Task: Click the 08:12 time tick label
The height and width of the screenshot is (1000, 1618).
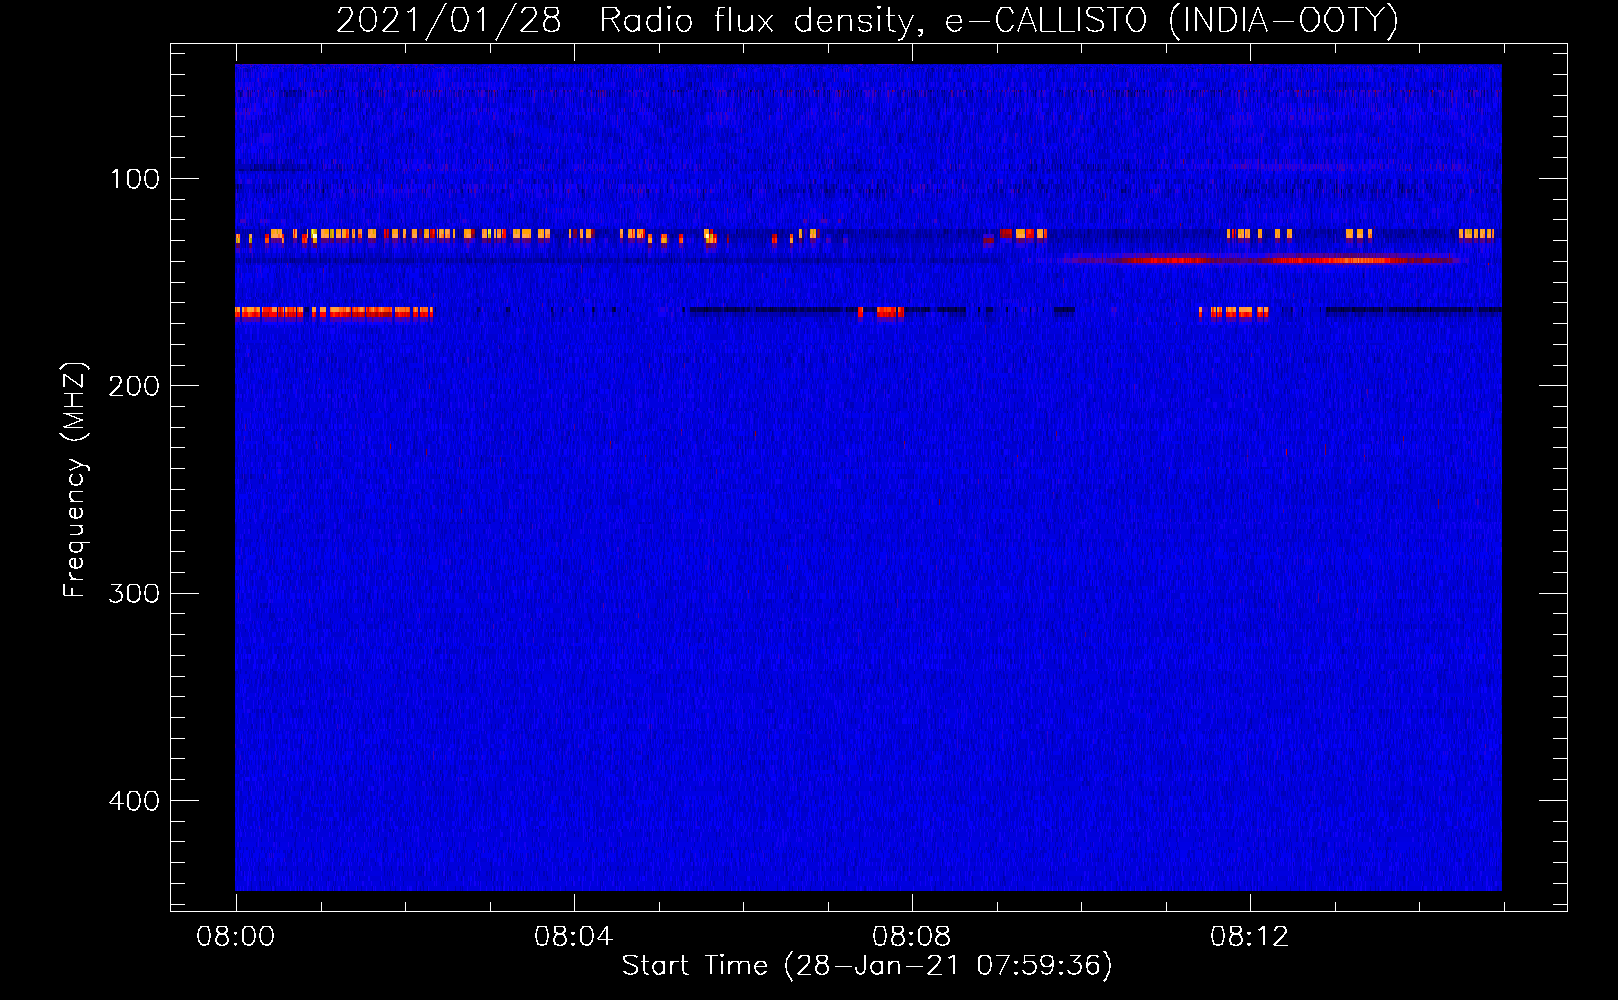Action: 1250,937
